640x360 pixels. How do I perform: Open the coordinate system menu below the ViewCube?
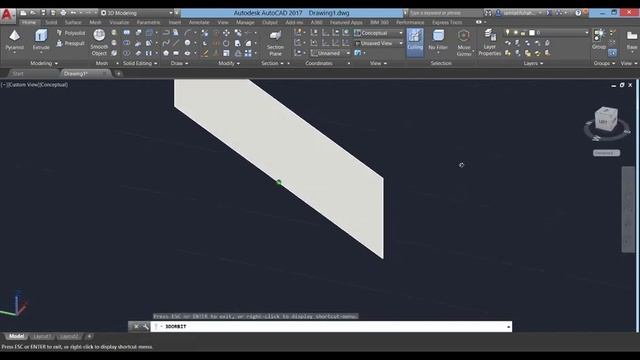(x=607, y=153)
